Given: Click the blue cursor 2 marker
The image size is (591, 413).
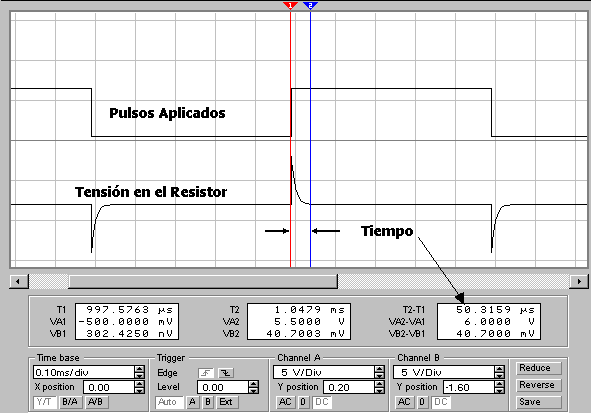Looking at the screenshot, I should [310, 5].
